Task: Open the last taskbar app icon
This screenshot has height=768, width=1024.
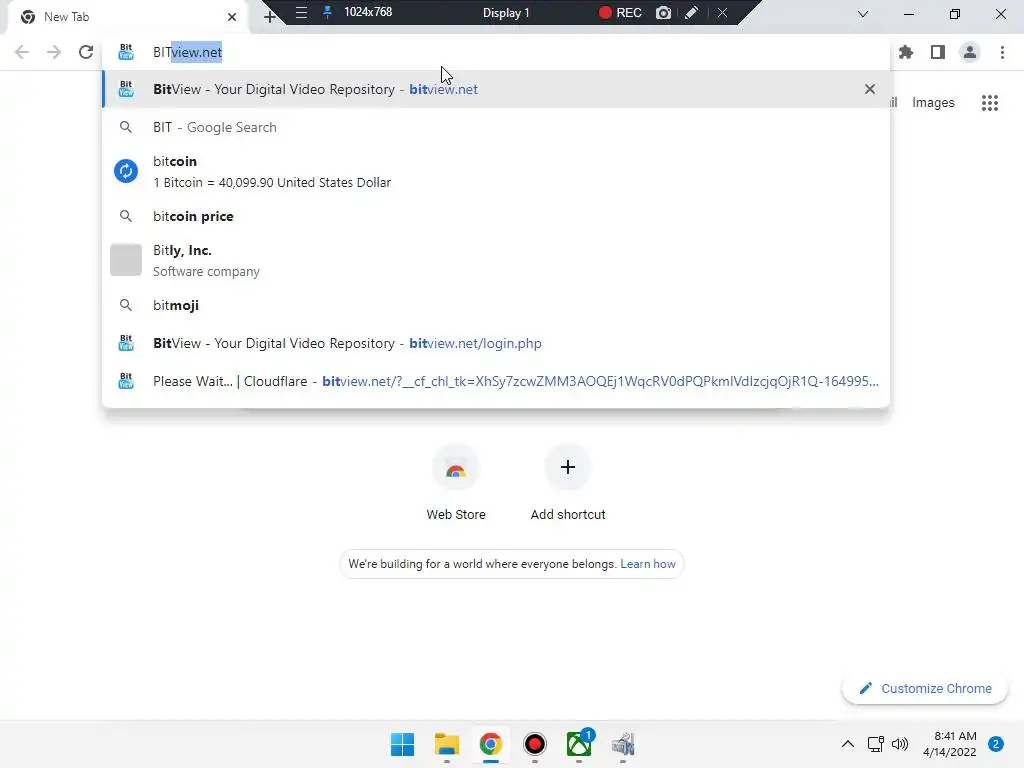Action: click(623, 744)
